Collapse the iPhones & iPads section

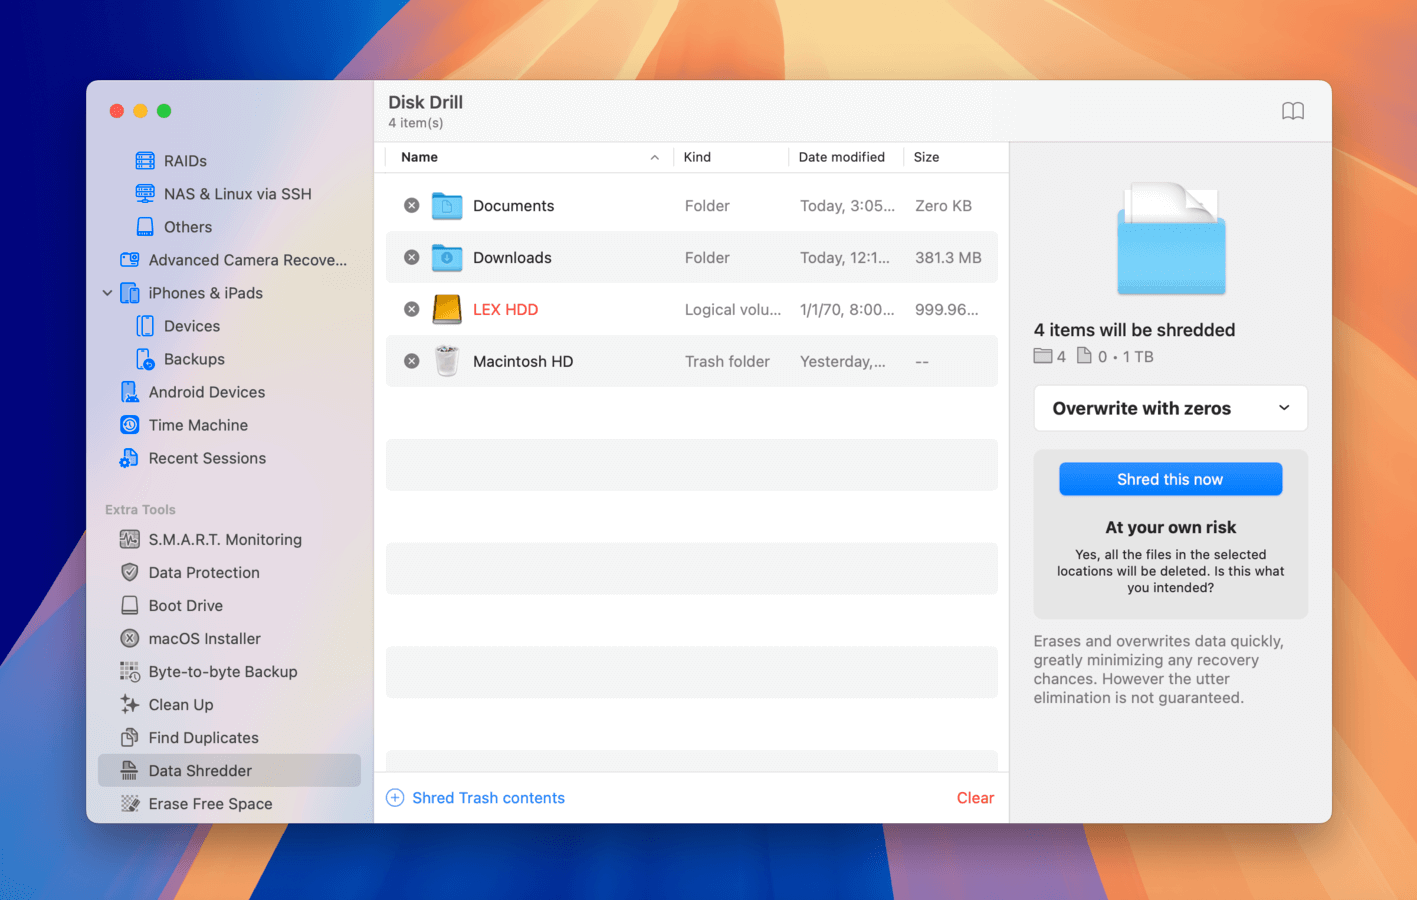(107, 293)
